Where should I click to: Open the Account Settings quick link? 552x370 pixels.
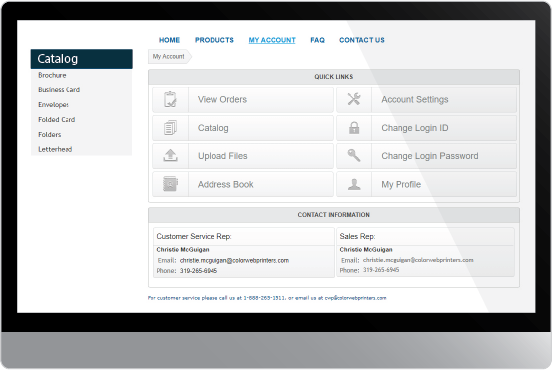click(426, 100)
